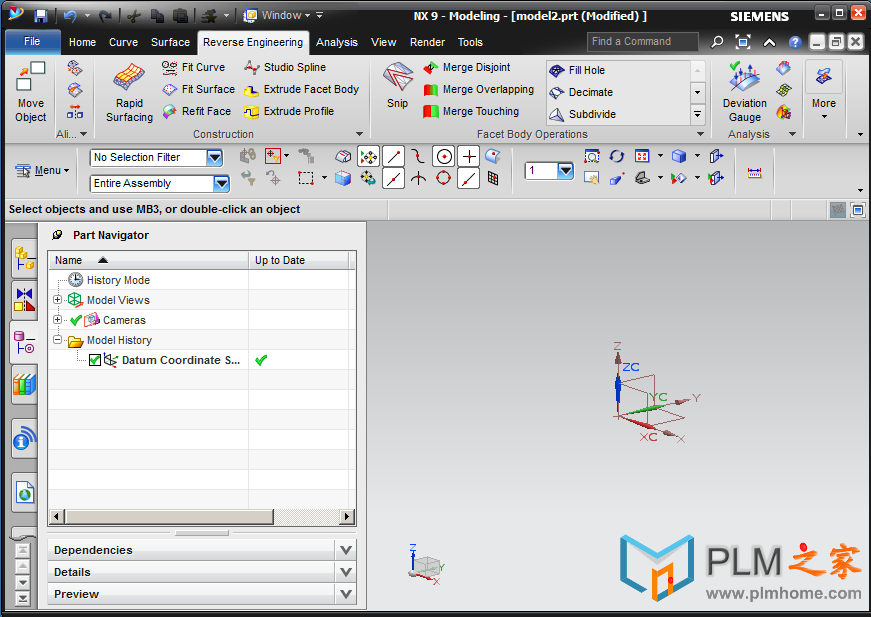The image size is (871, 617).
Task: Click the Paste clipboard icon
Action: (x=180, y=16)
